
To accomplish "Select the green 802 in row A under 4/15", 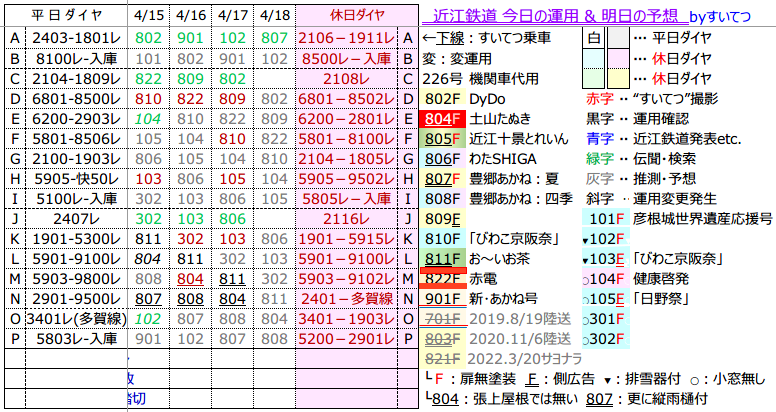I will pos(148,38).
